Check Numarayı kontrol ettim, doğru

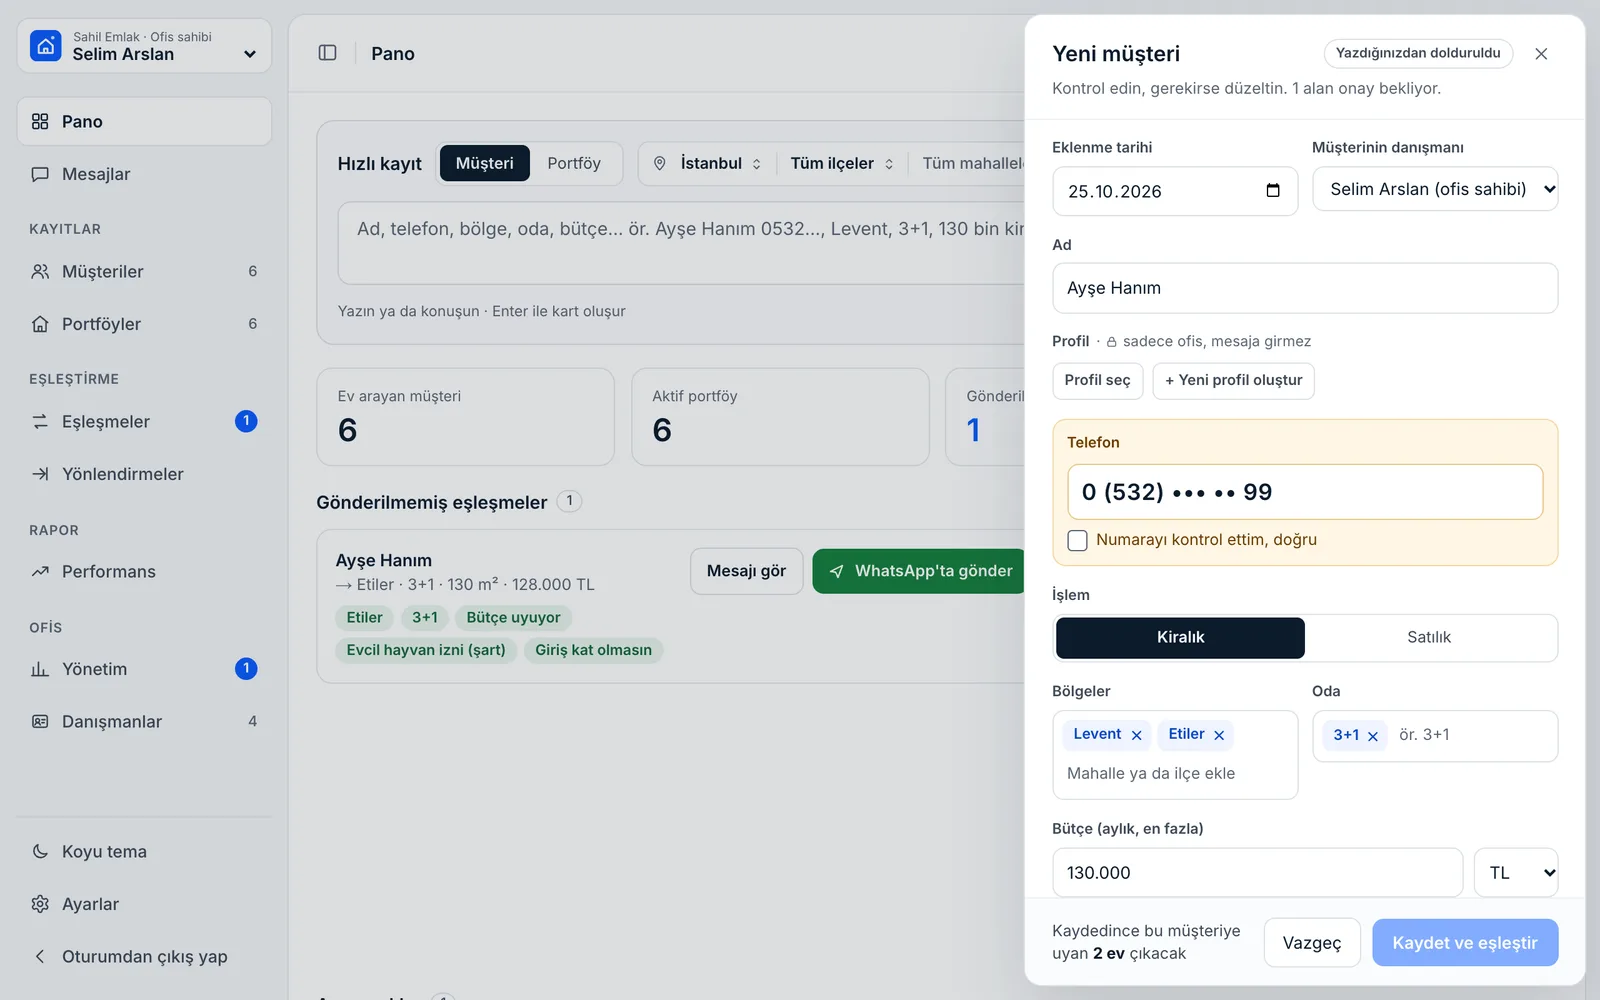1077,540
